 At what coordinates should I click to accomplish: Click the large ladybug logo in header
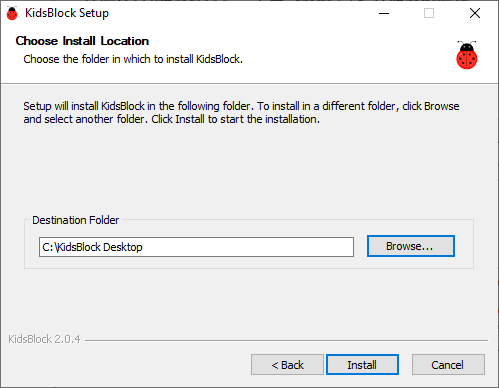[x=467, y=55]
